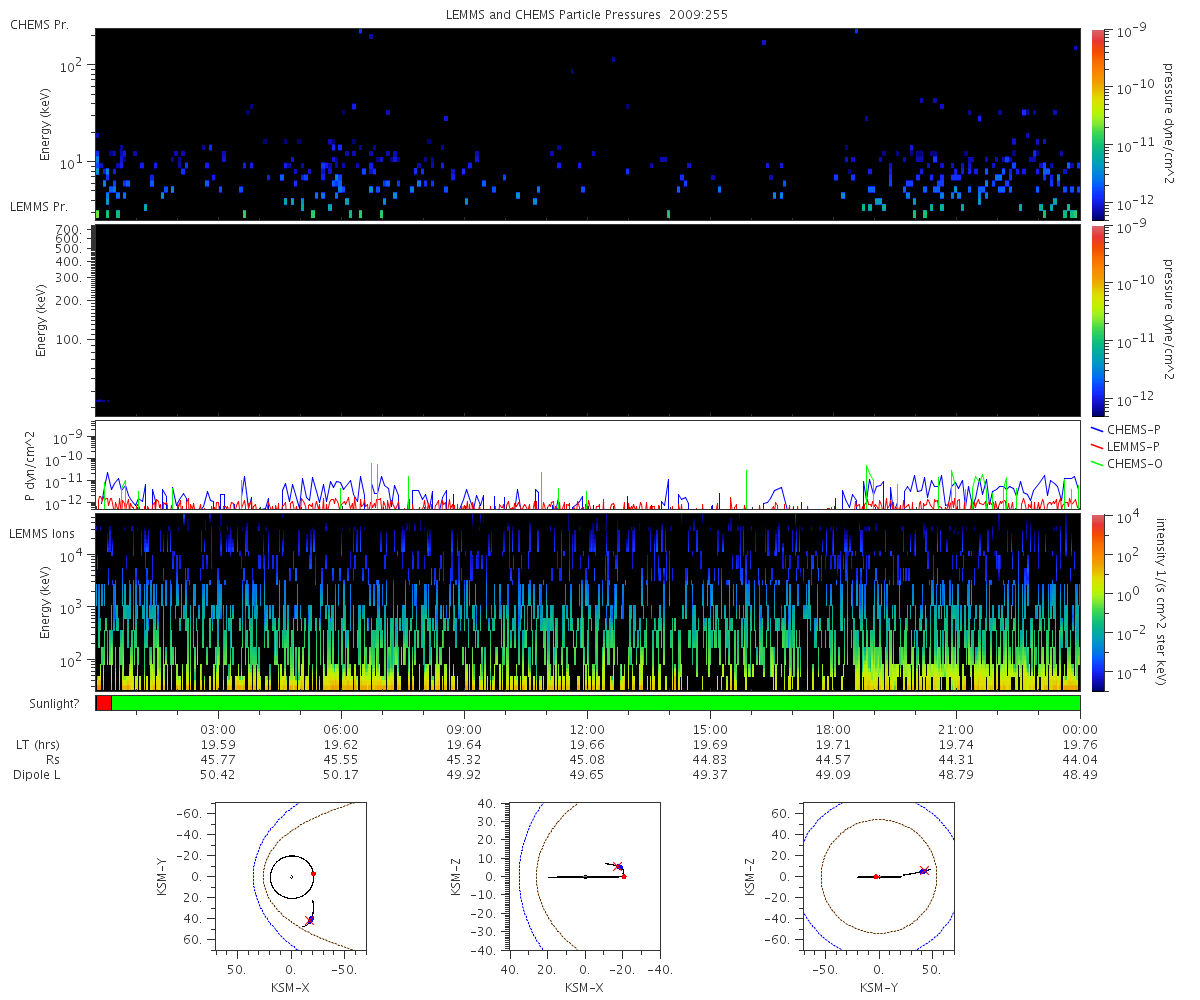Click the CHEMS Pr. panel label
Screen dimensions: 1200x1000
click(x=40, y=24)
